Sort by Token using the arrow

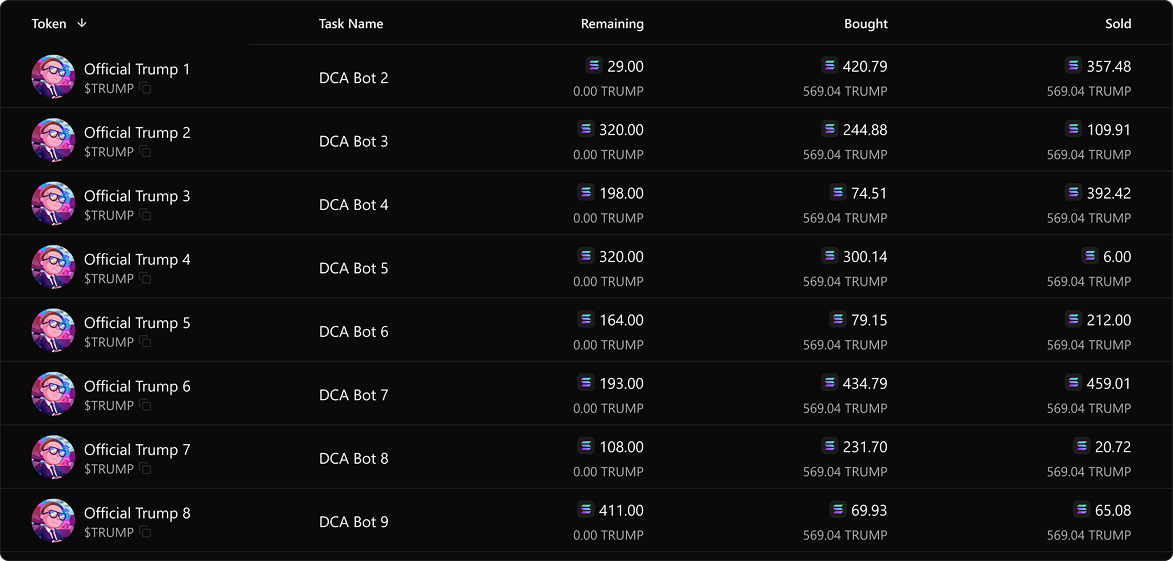pos(82,23)
